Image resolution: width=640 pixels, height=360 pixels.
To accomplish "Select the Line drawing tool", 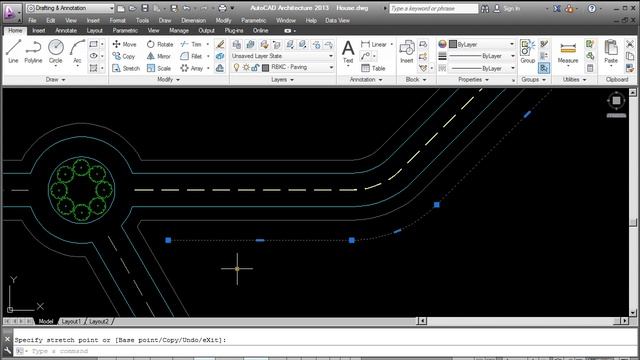I will [13, 51].
